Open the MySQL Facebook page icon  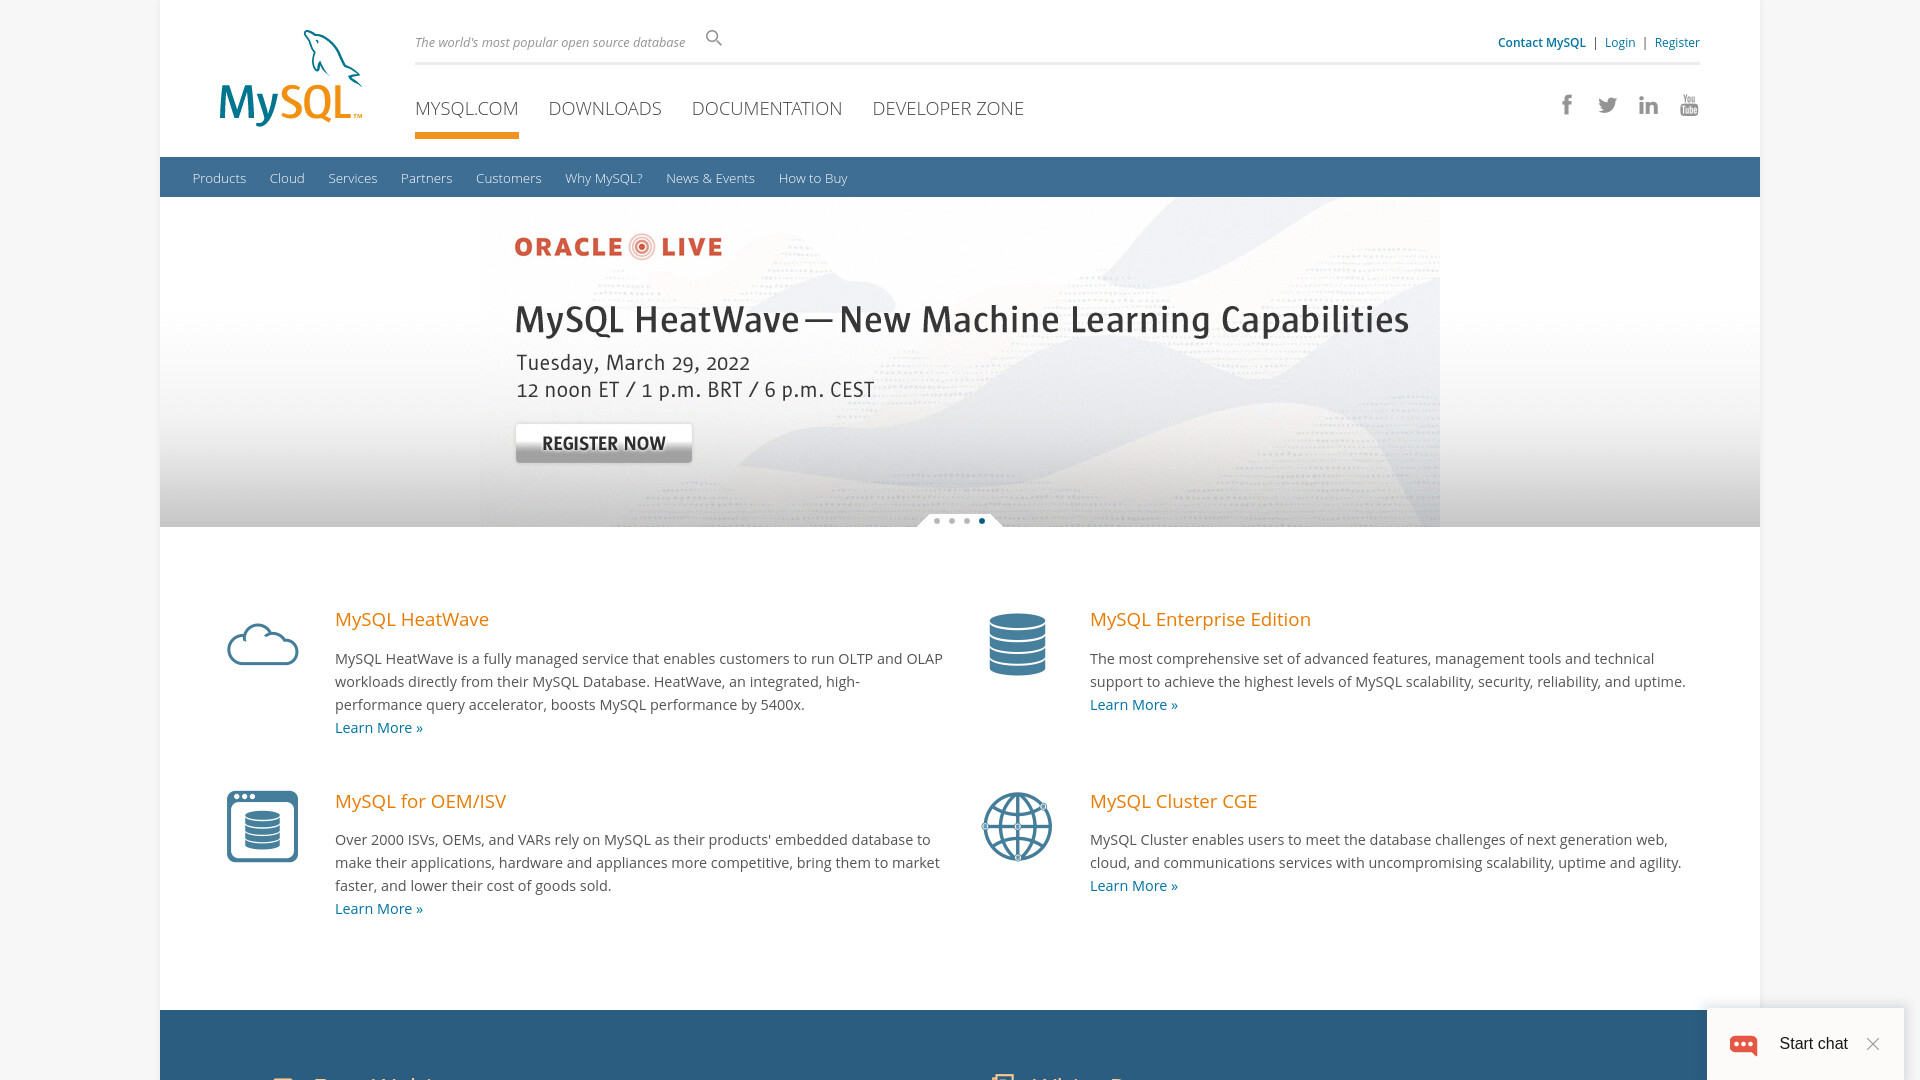[1567, 105]
